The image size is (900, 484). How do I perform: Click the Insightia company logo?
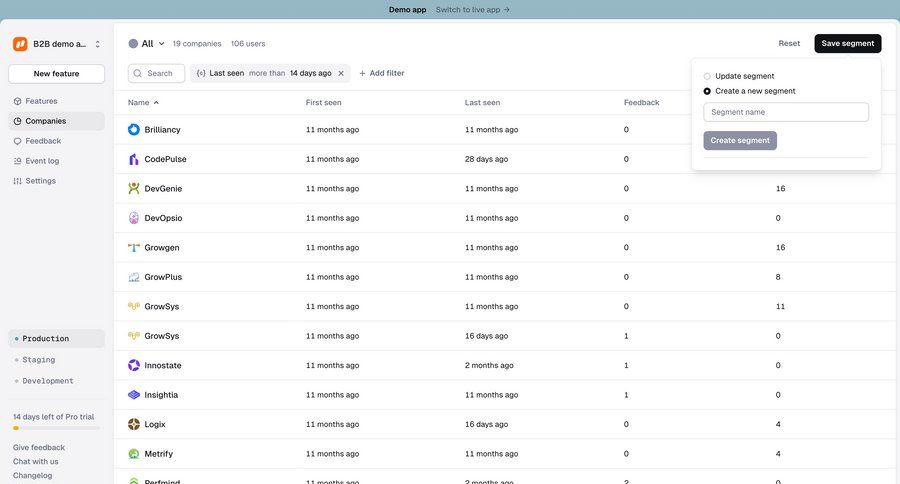pyautogui.click(x=134, y=395)
